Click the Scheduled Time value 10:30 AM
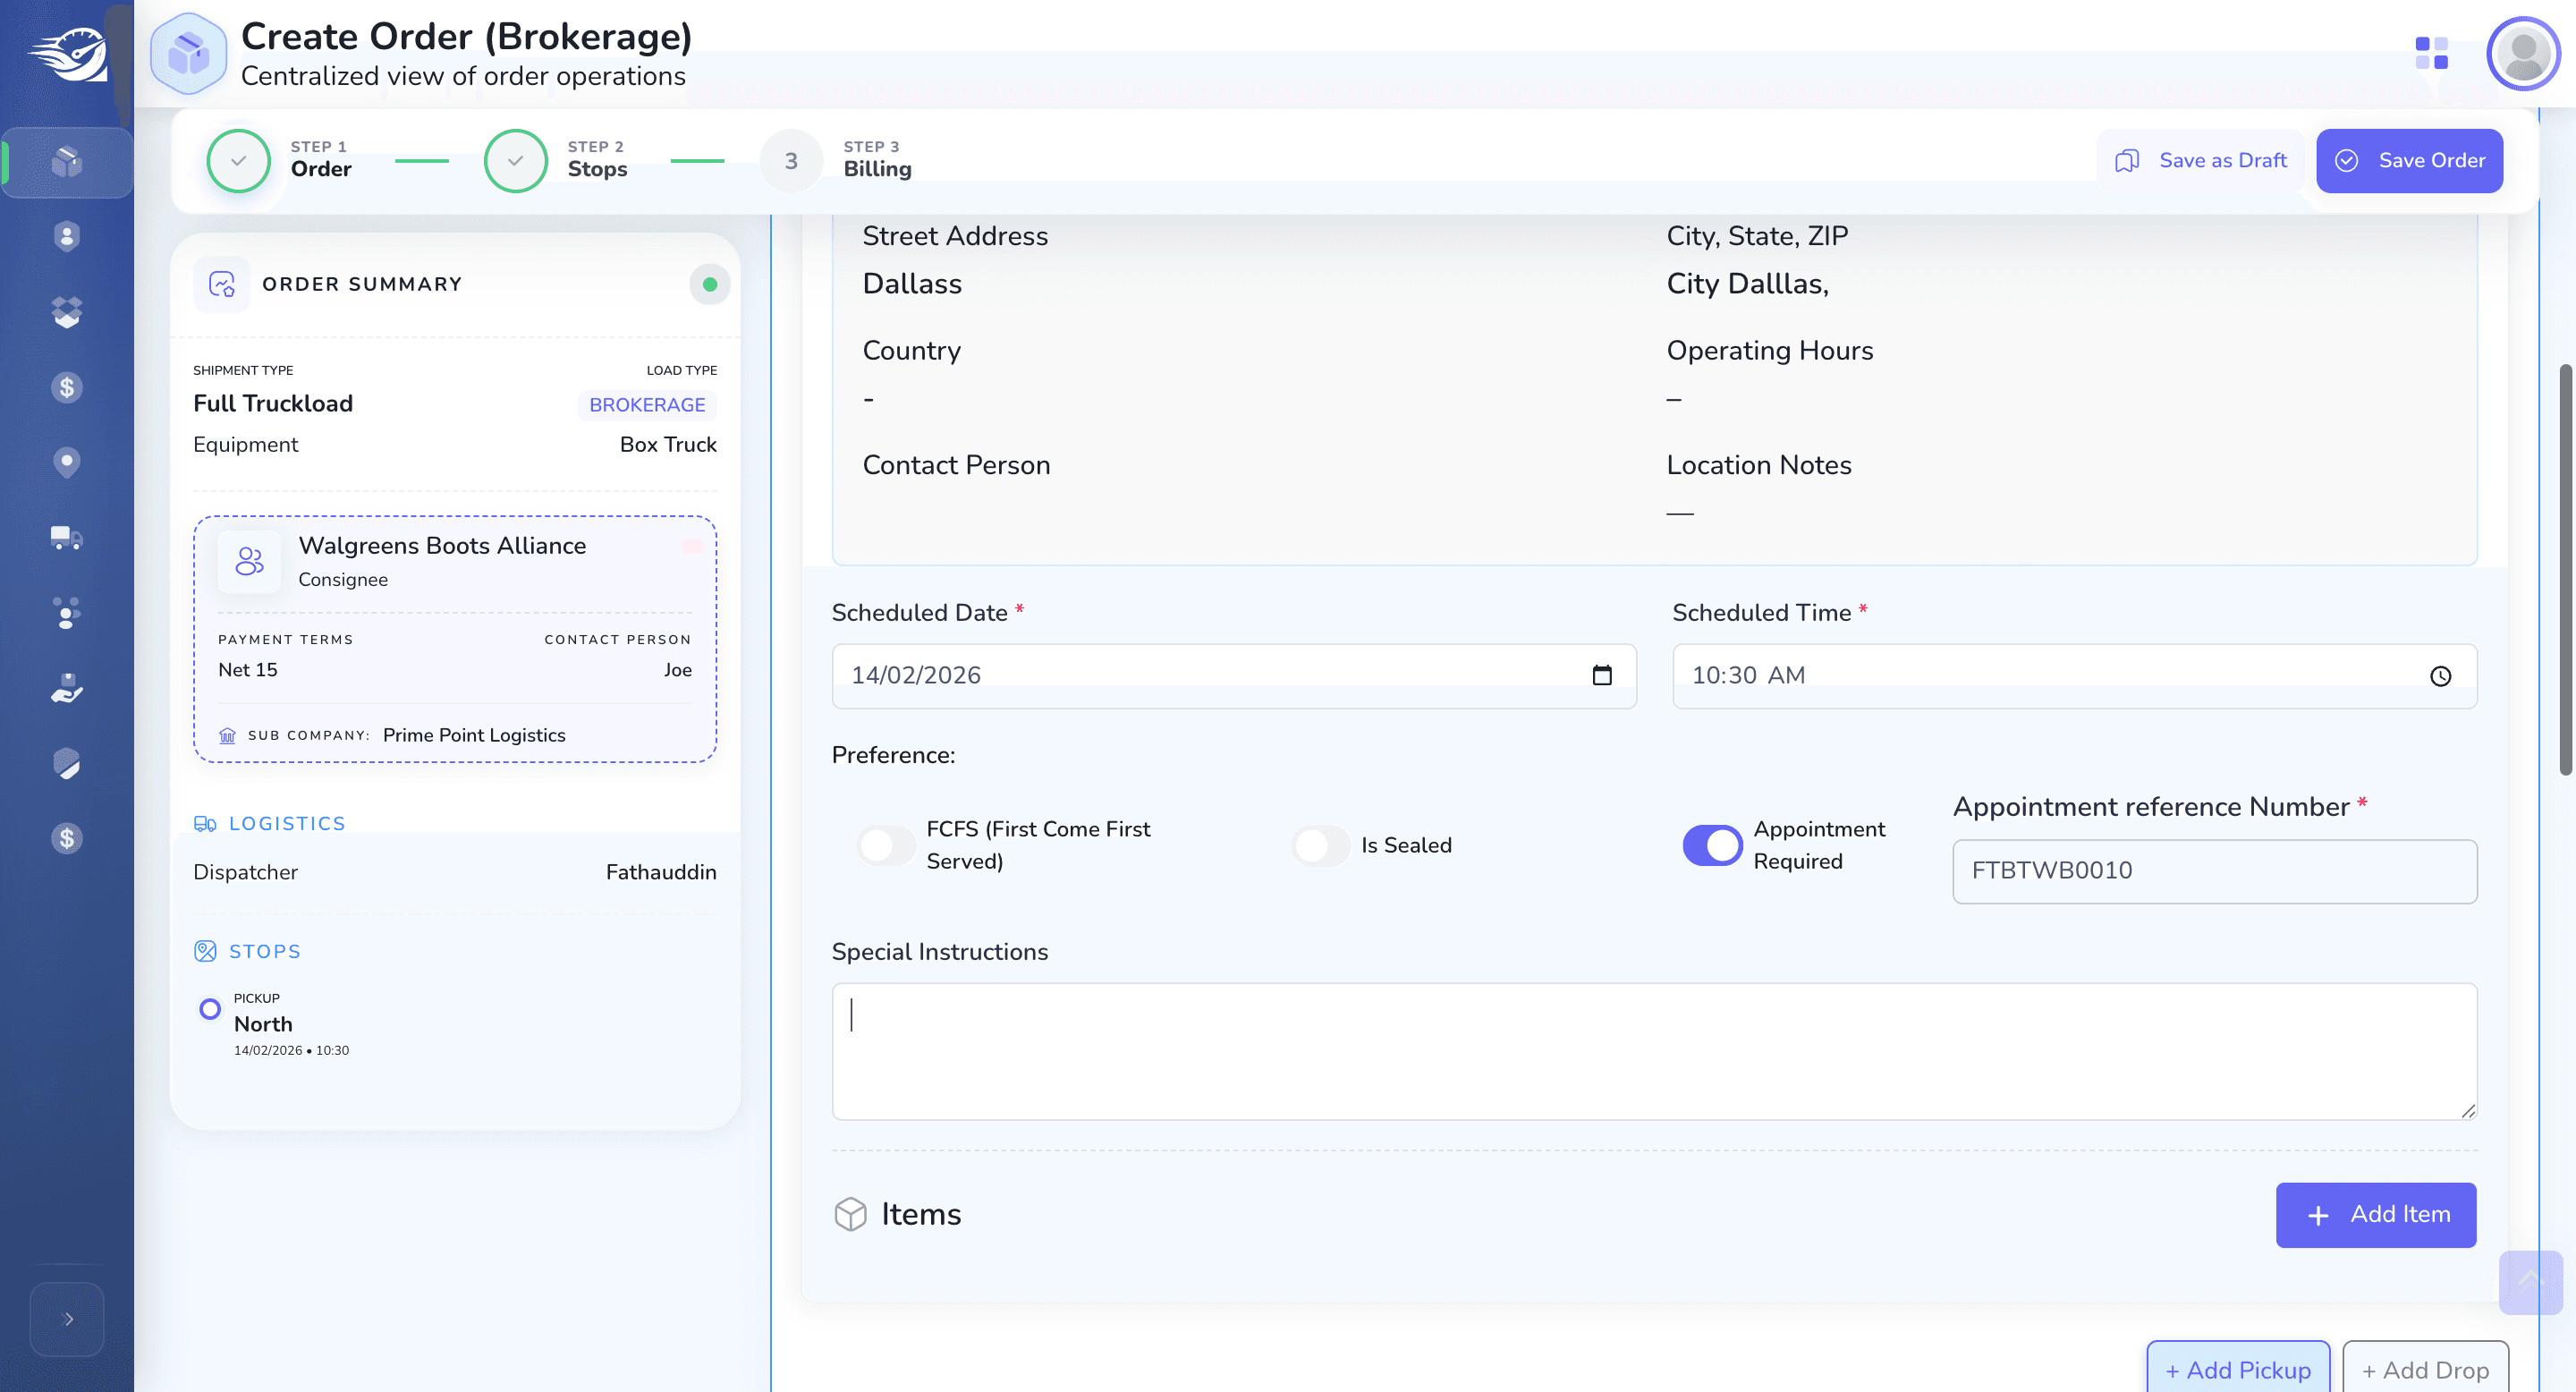Viewport: 2576px width, 1392px height. [1748, 676]
